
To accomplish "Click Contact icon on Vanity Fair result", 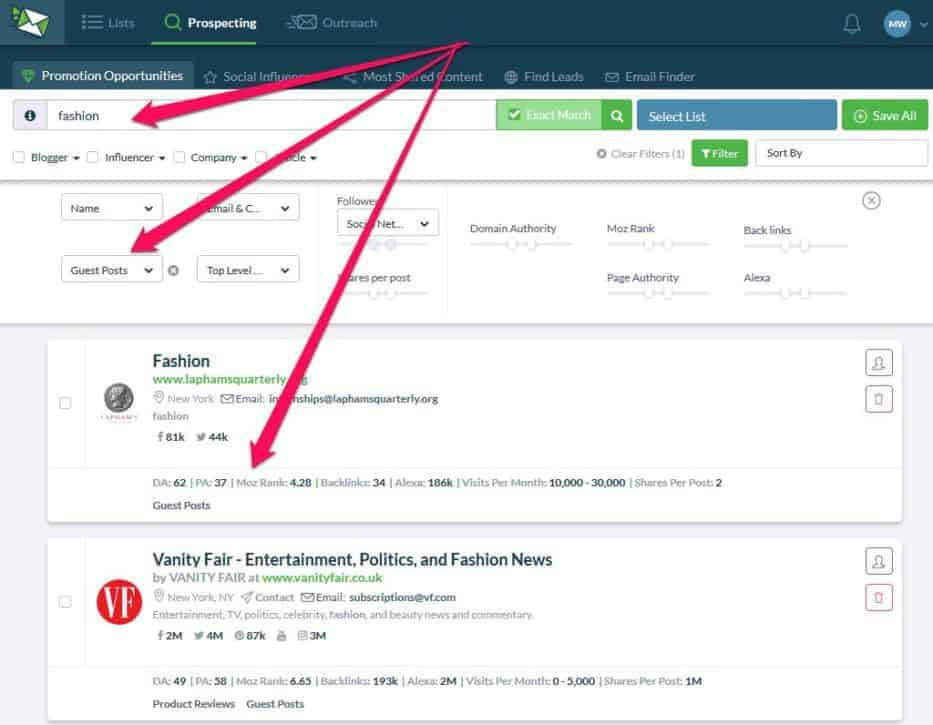I will (247, 596).
